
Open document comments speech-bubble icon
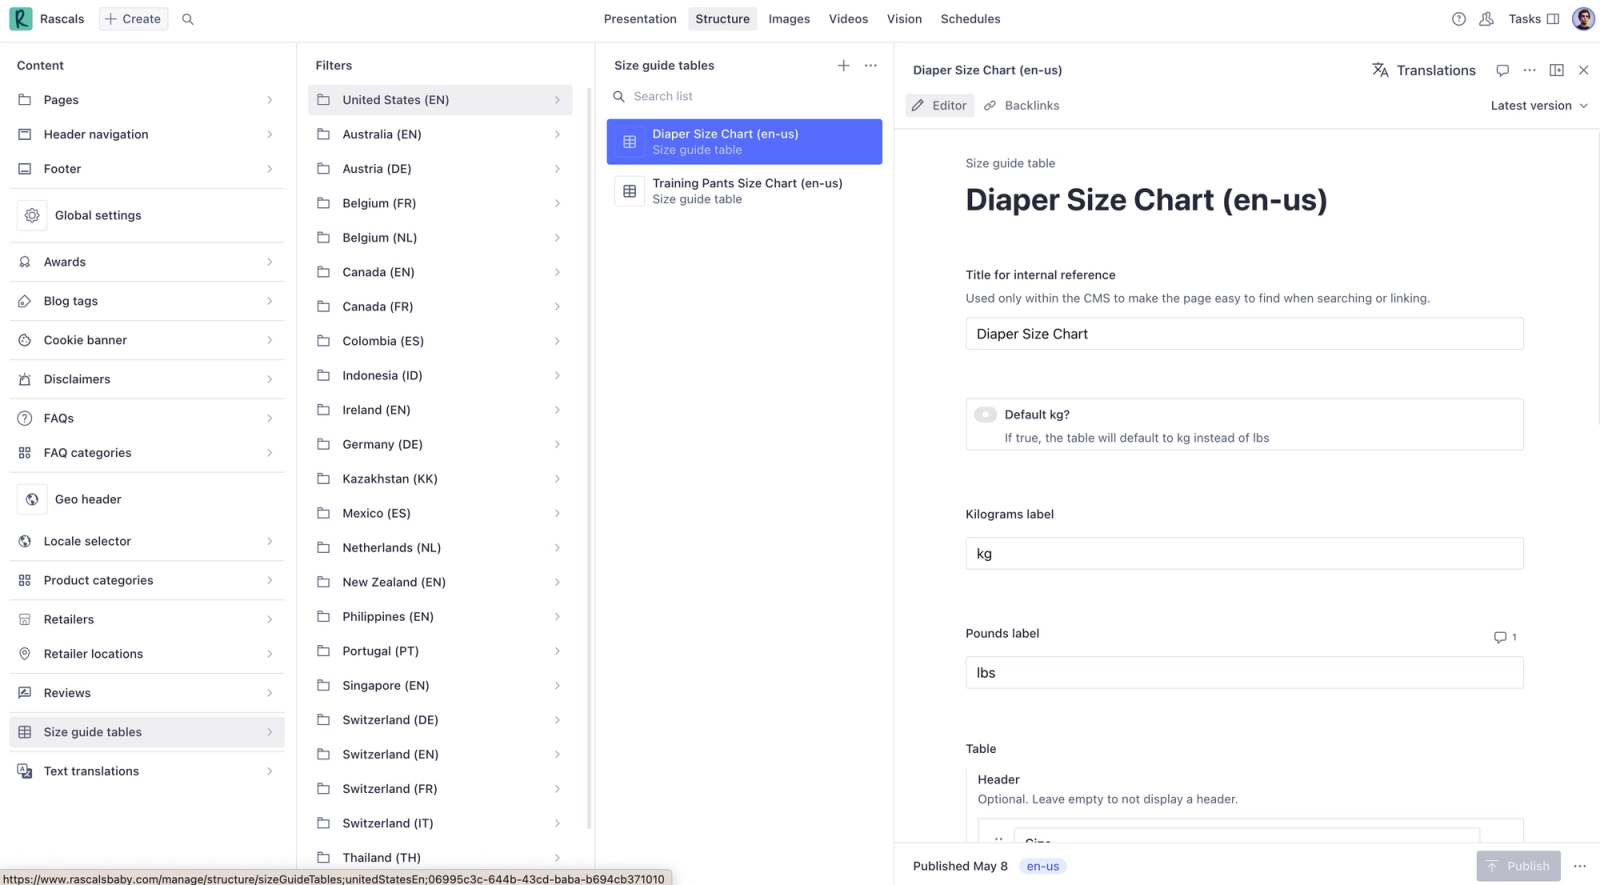[x=1502, y=70]
